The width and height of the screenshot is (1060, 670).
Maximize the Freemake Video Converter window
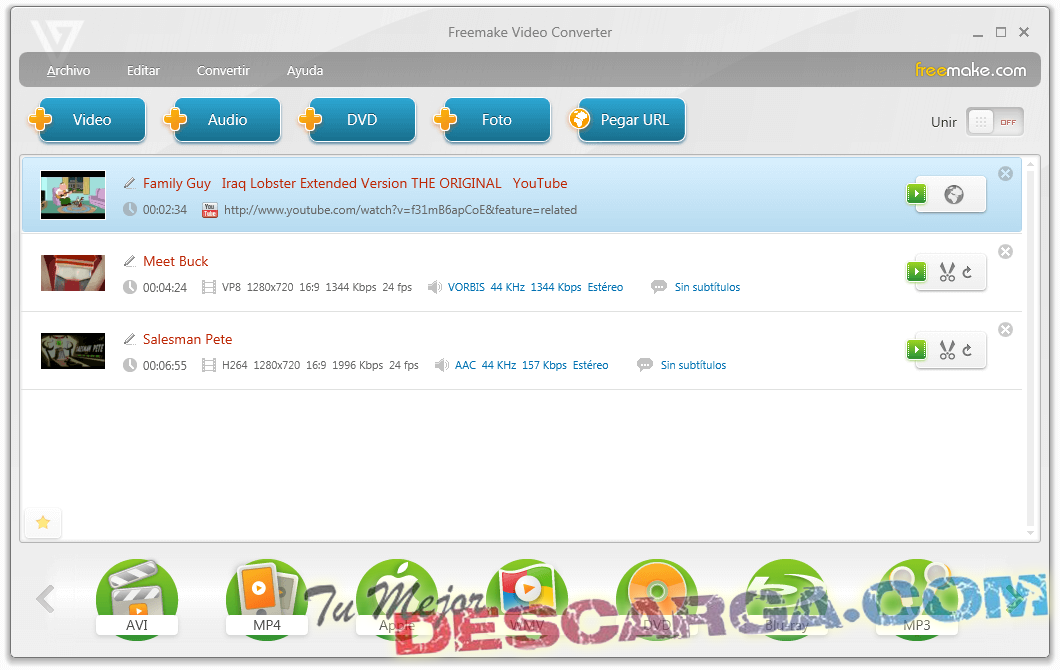coord(1001,32)
